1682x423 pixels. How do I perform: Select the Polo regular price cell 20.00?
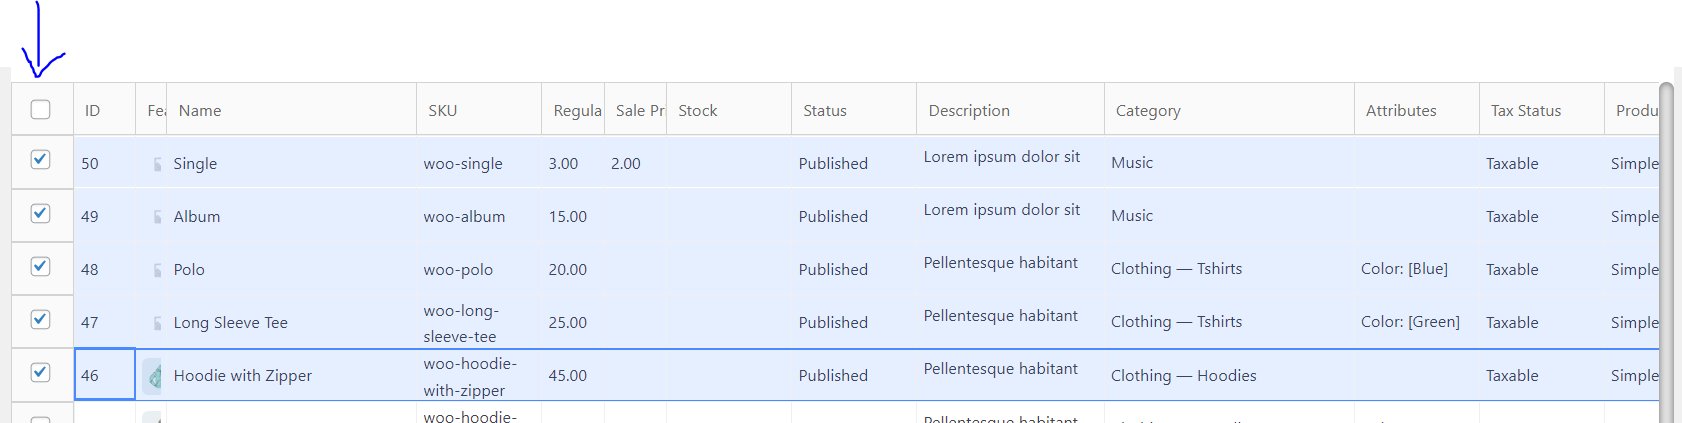pyautogui.click(x=568, y=270)
